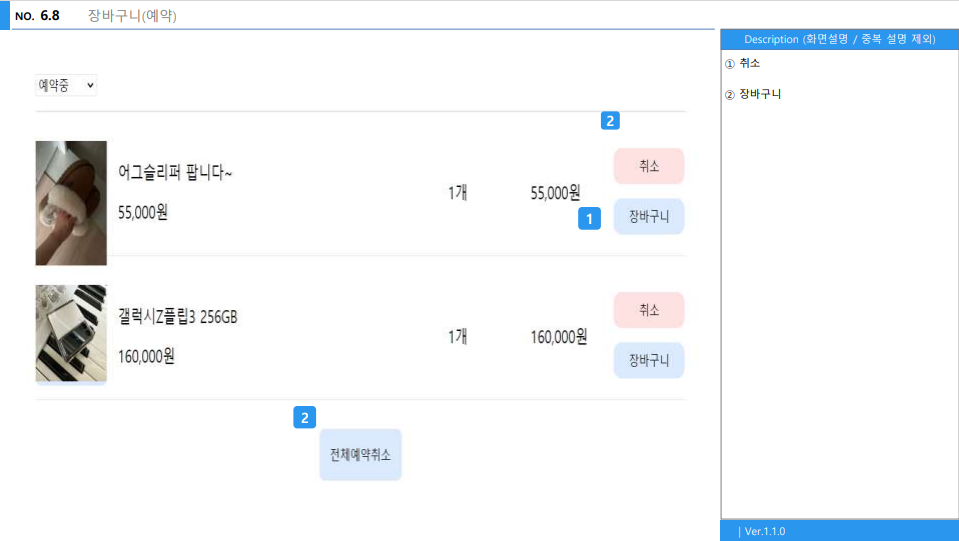959x541 pixels.
Task: Open the 어그슬리퍼 product thumbnail
Action: pyautogui.click(x=71, y=203)
